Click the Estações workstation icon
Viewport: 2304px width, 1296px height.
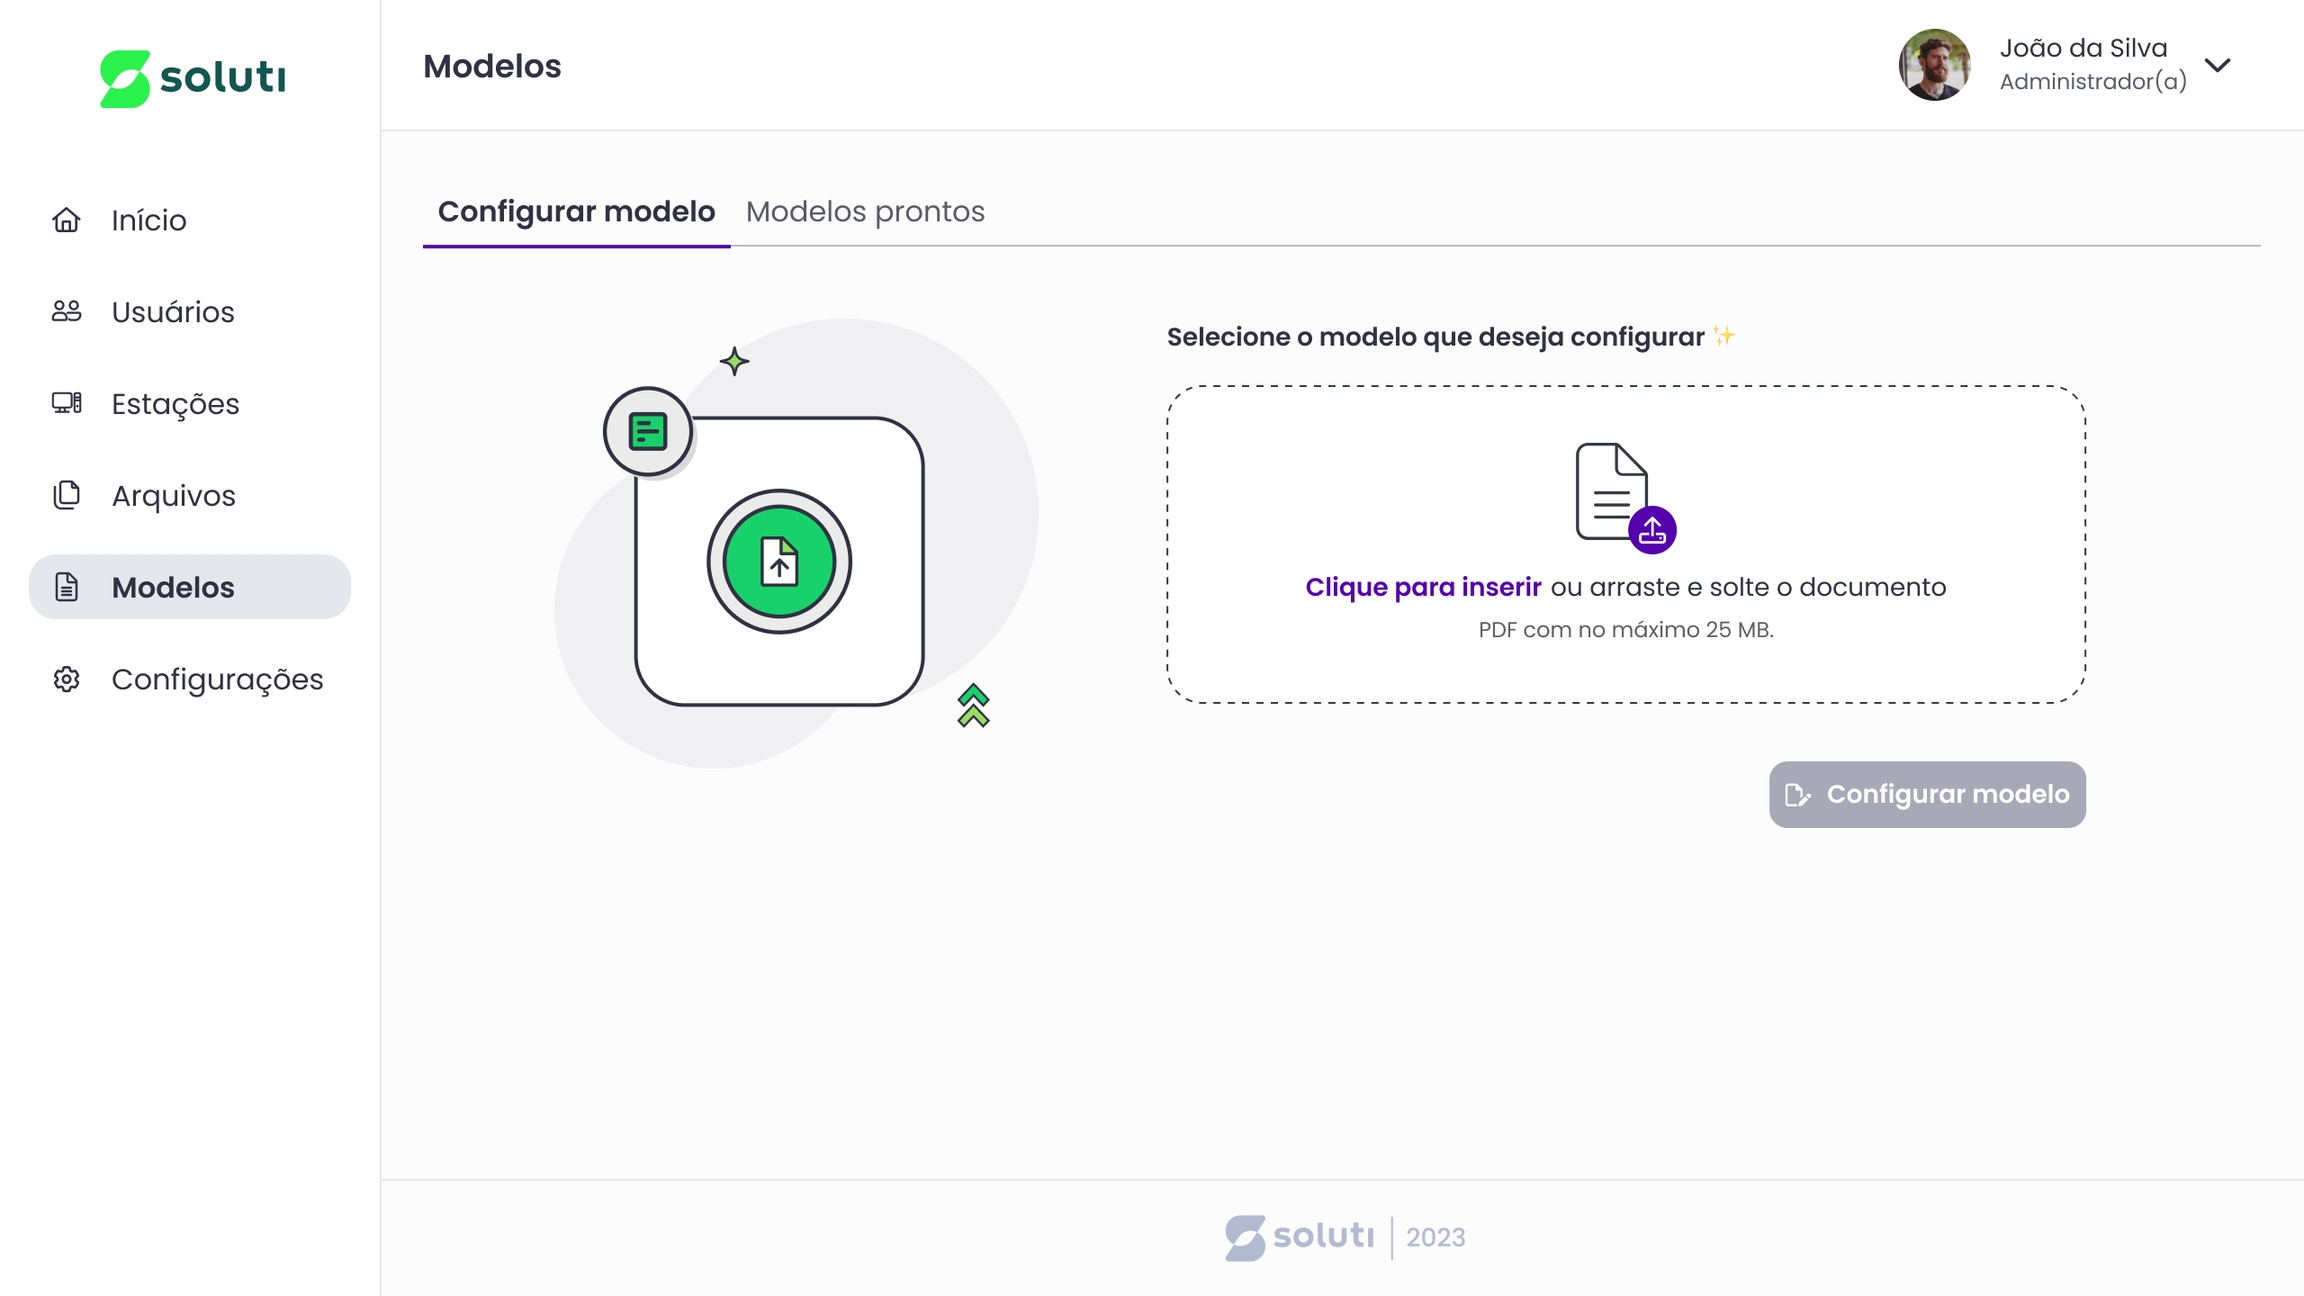[x=66, y=403]
